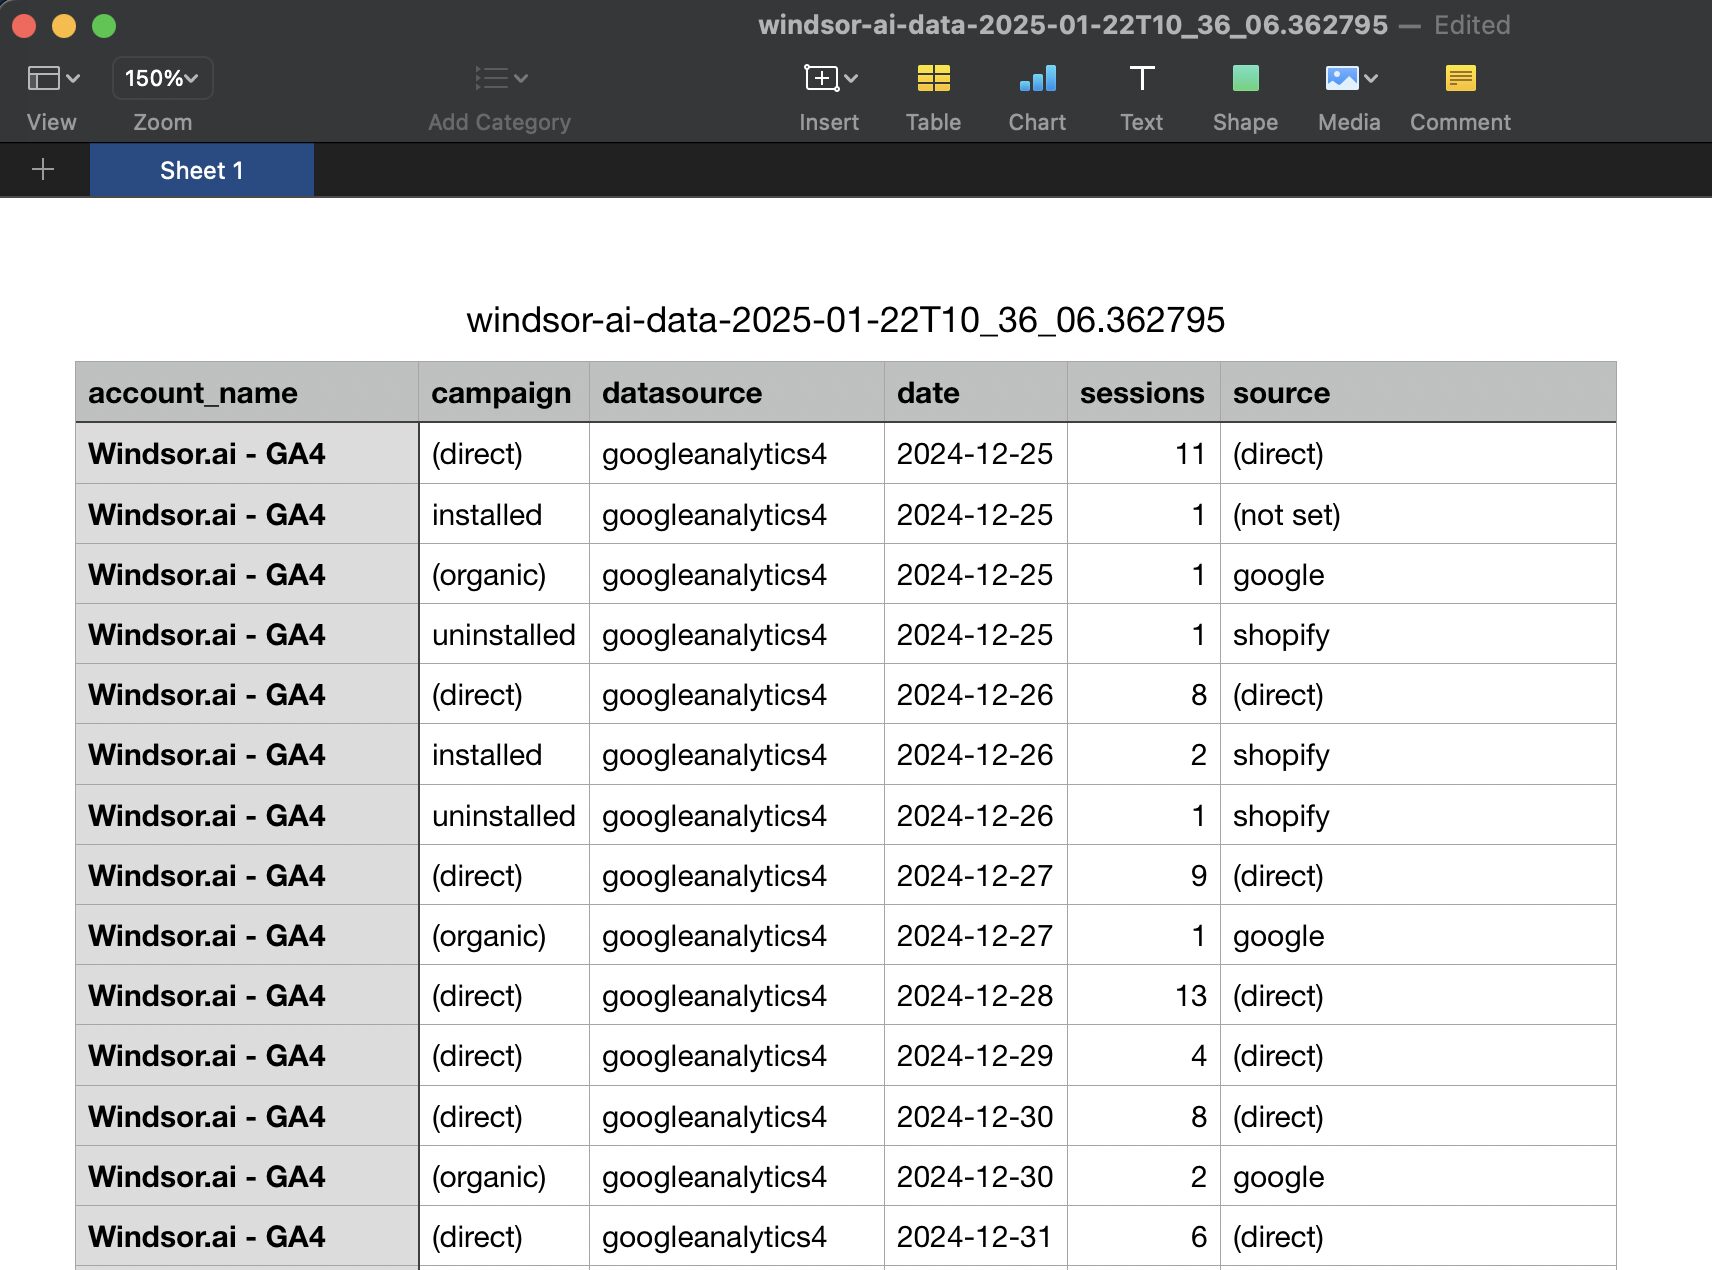Image resolution: width=1712 pixels, height=1270 pixels.
Task: Select 'google' source cell for 2024-12-30
Action: coord(1418,1177)
